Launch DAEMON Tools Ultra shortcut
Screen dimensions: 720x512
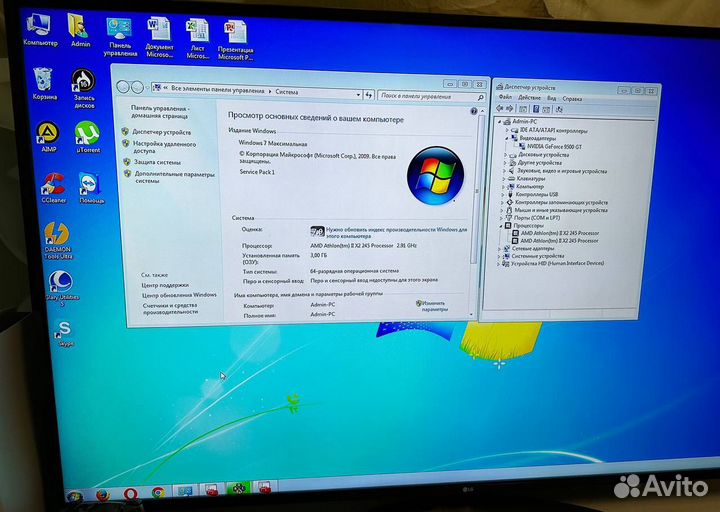[58, 241]
